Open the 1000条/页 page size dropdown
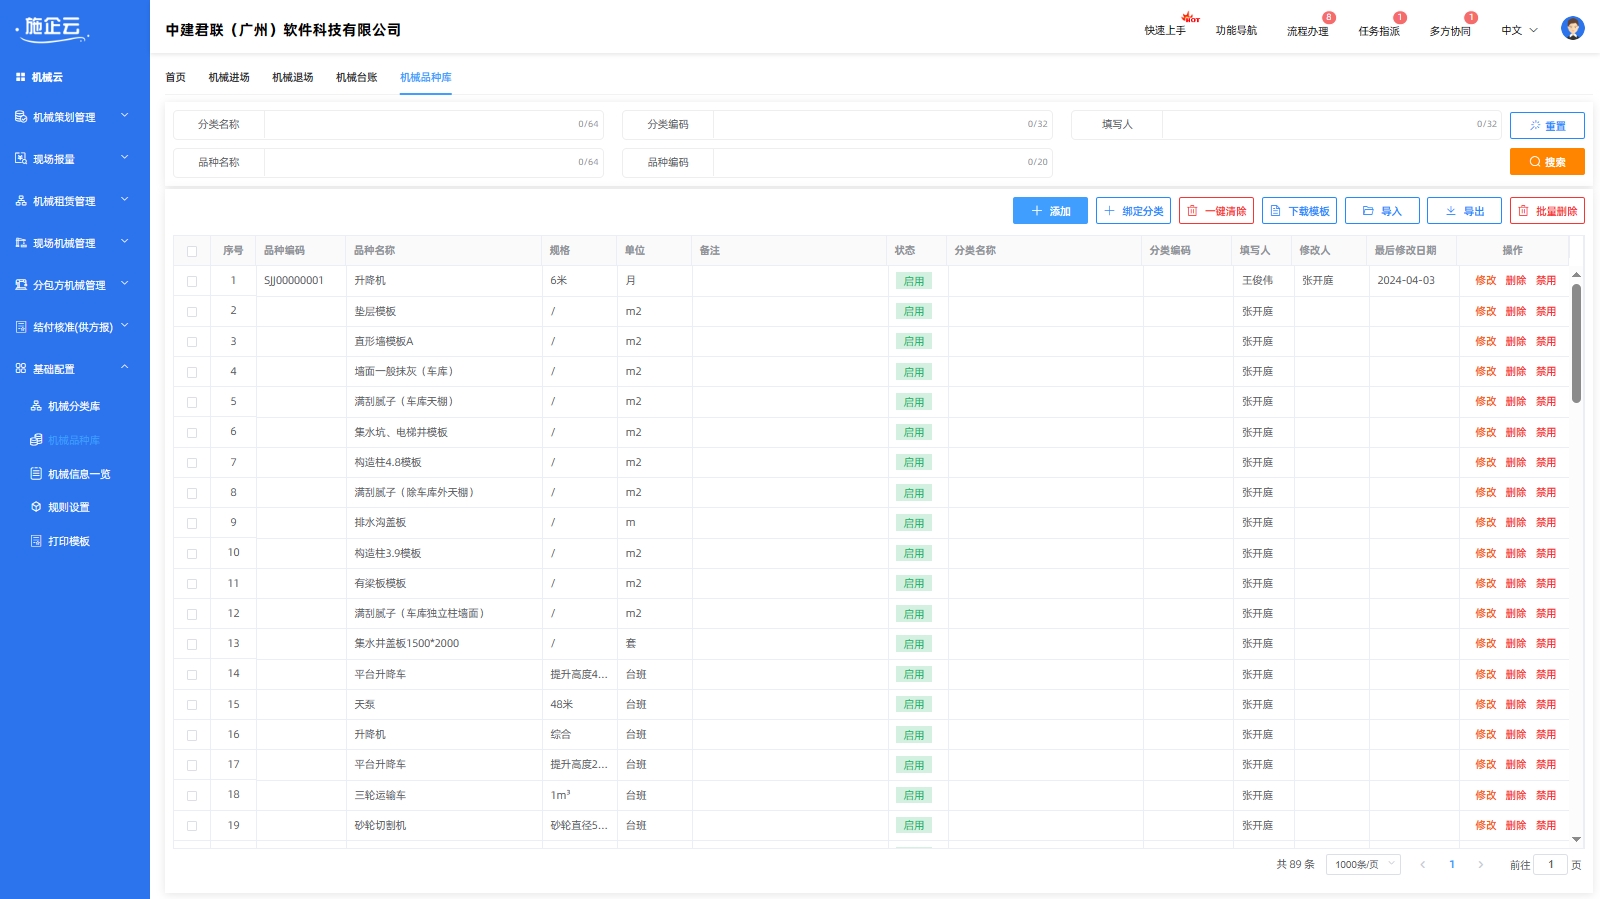1600x899 pixels. click(x=1362, y=865)
